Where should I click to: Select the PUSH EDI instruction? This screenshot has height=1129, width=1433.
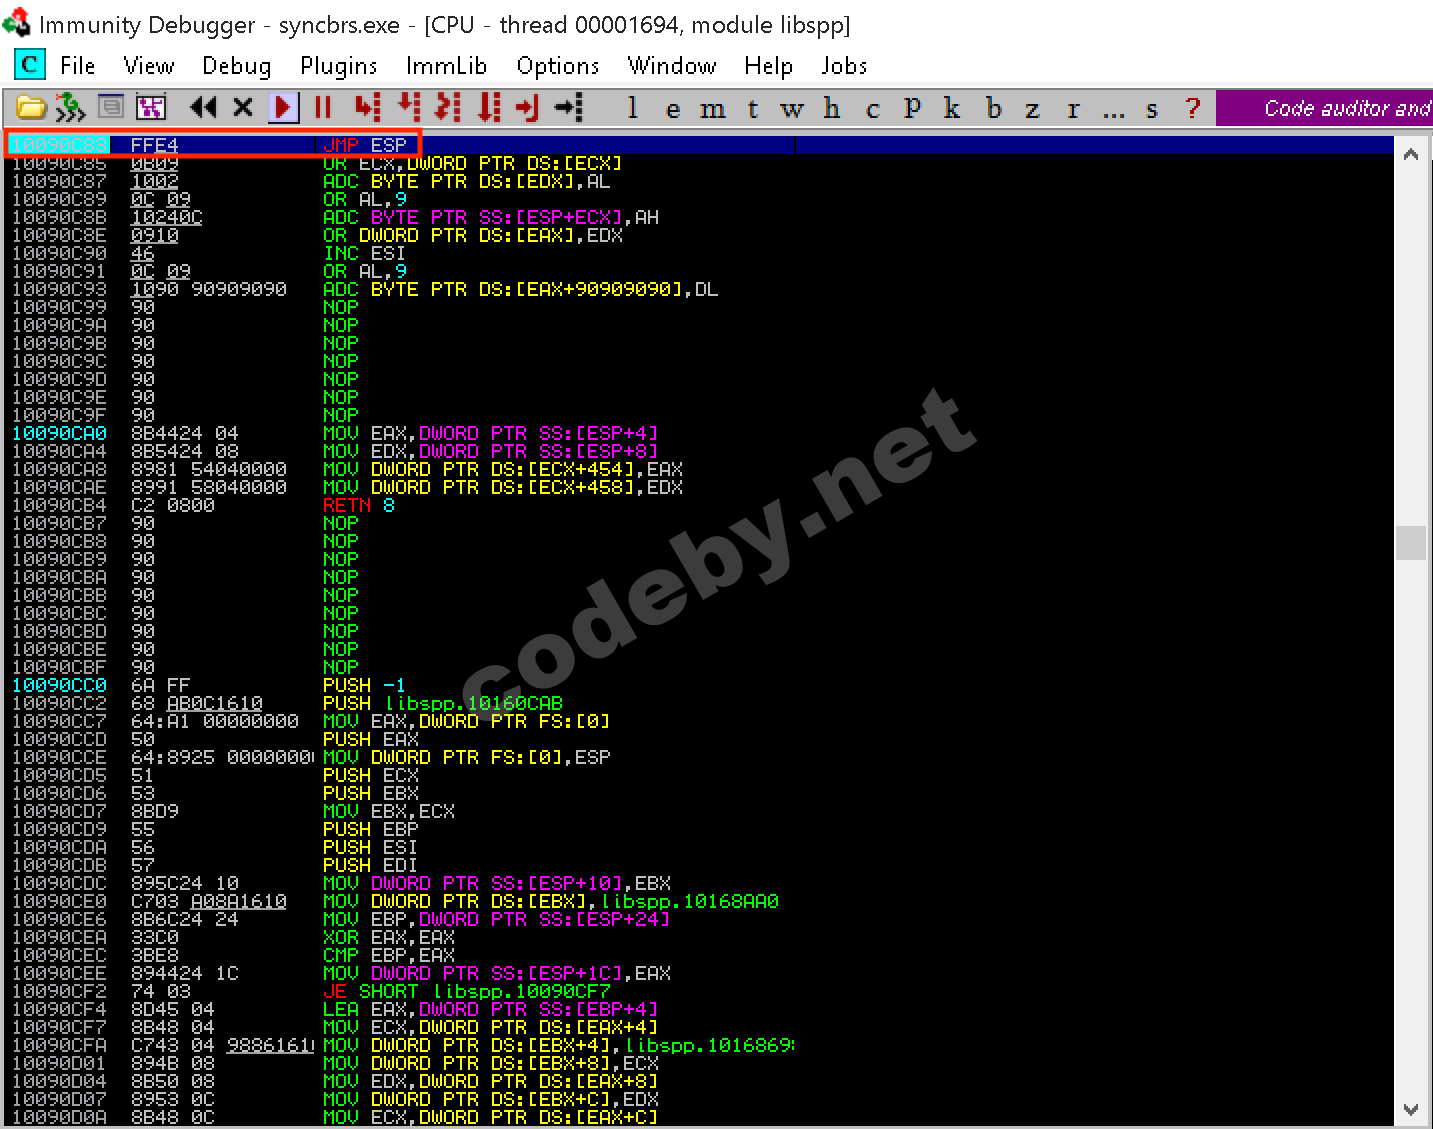tap(370, 866)
